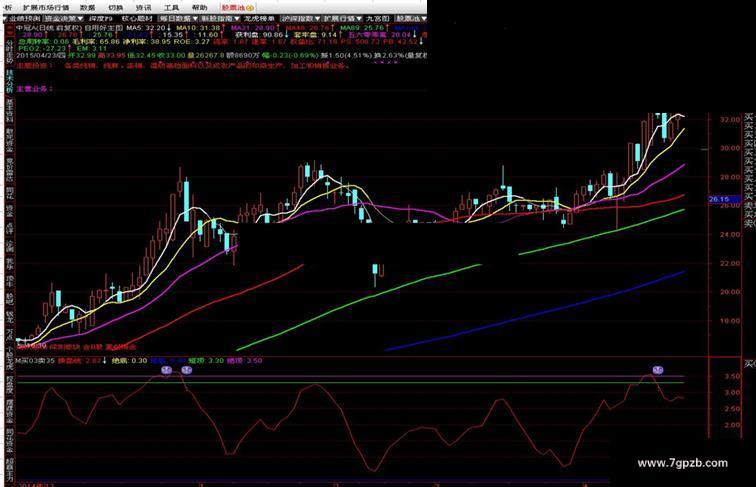Viewport: 756px width, 487px height.
Task: Open the 帮助 menu
Action: click(199, 8)
